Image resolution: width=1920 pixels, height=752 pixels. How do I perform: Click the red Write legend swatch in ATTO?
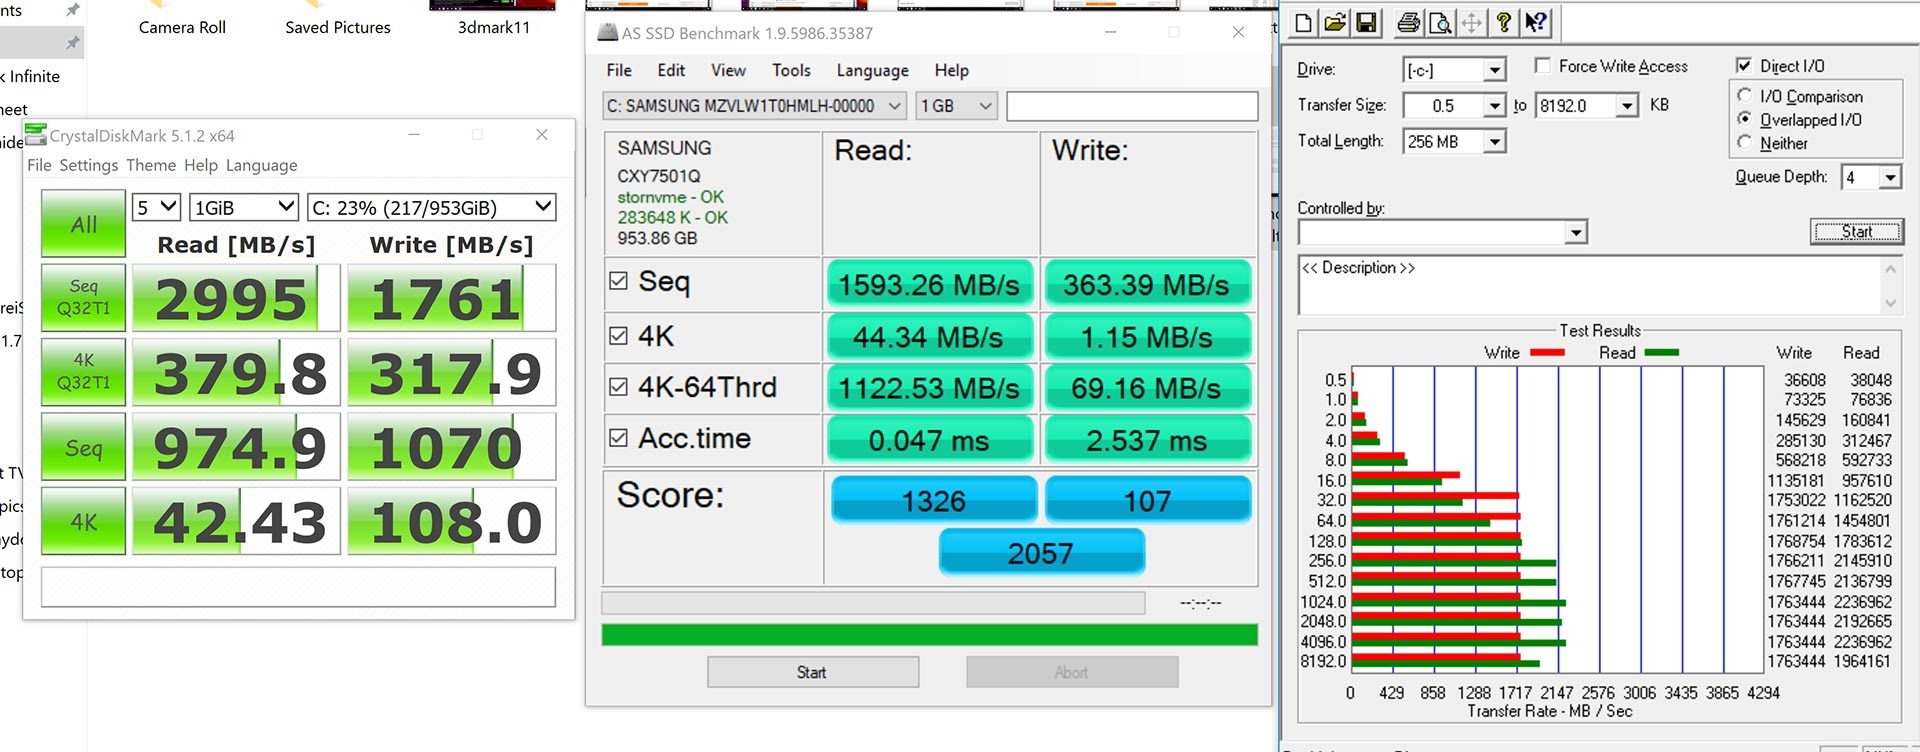point(1547,352)
